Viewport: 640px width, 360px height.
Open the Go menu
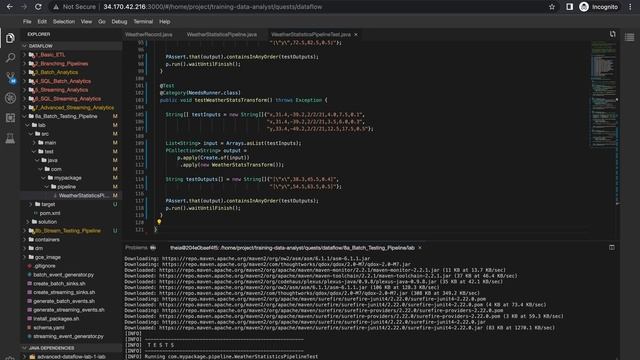point(102,22)
